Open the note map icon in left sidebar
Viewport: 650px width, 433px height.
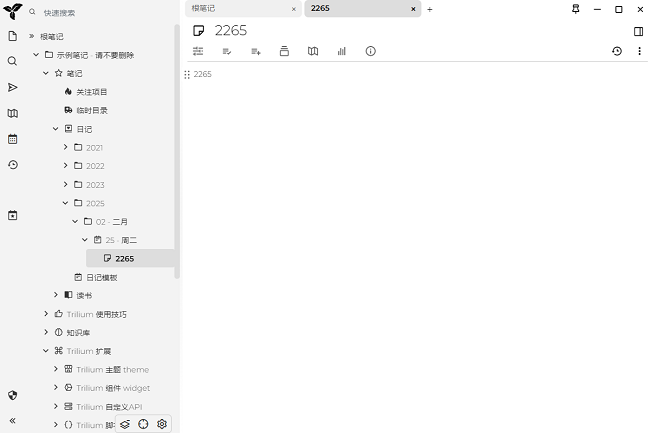[13, 114]
